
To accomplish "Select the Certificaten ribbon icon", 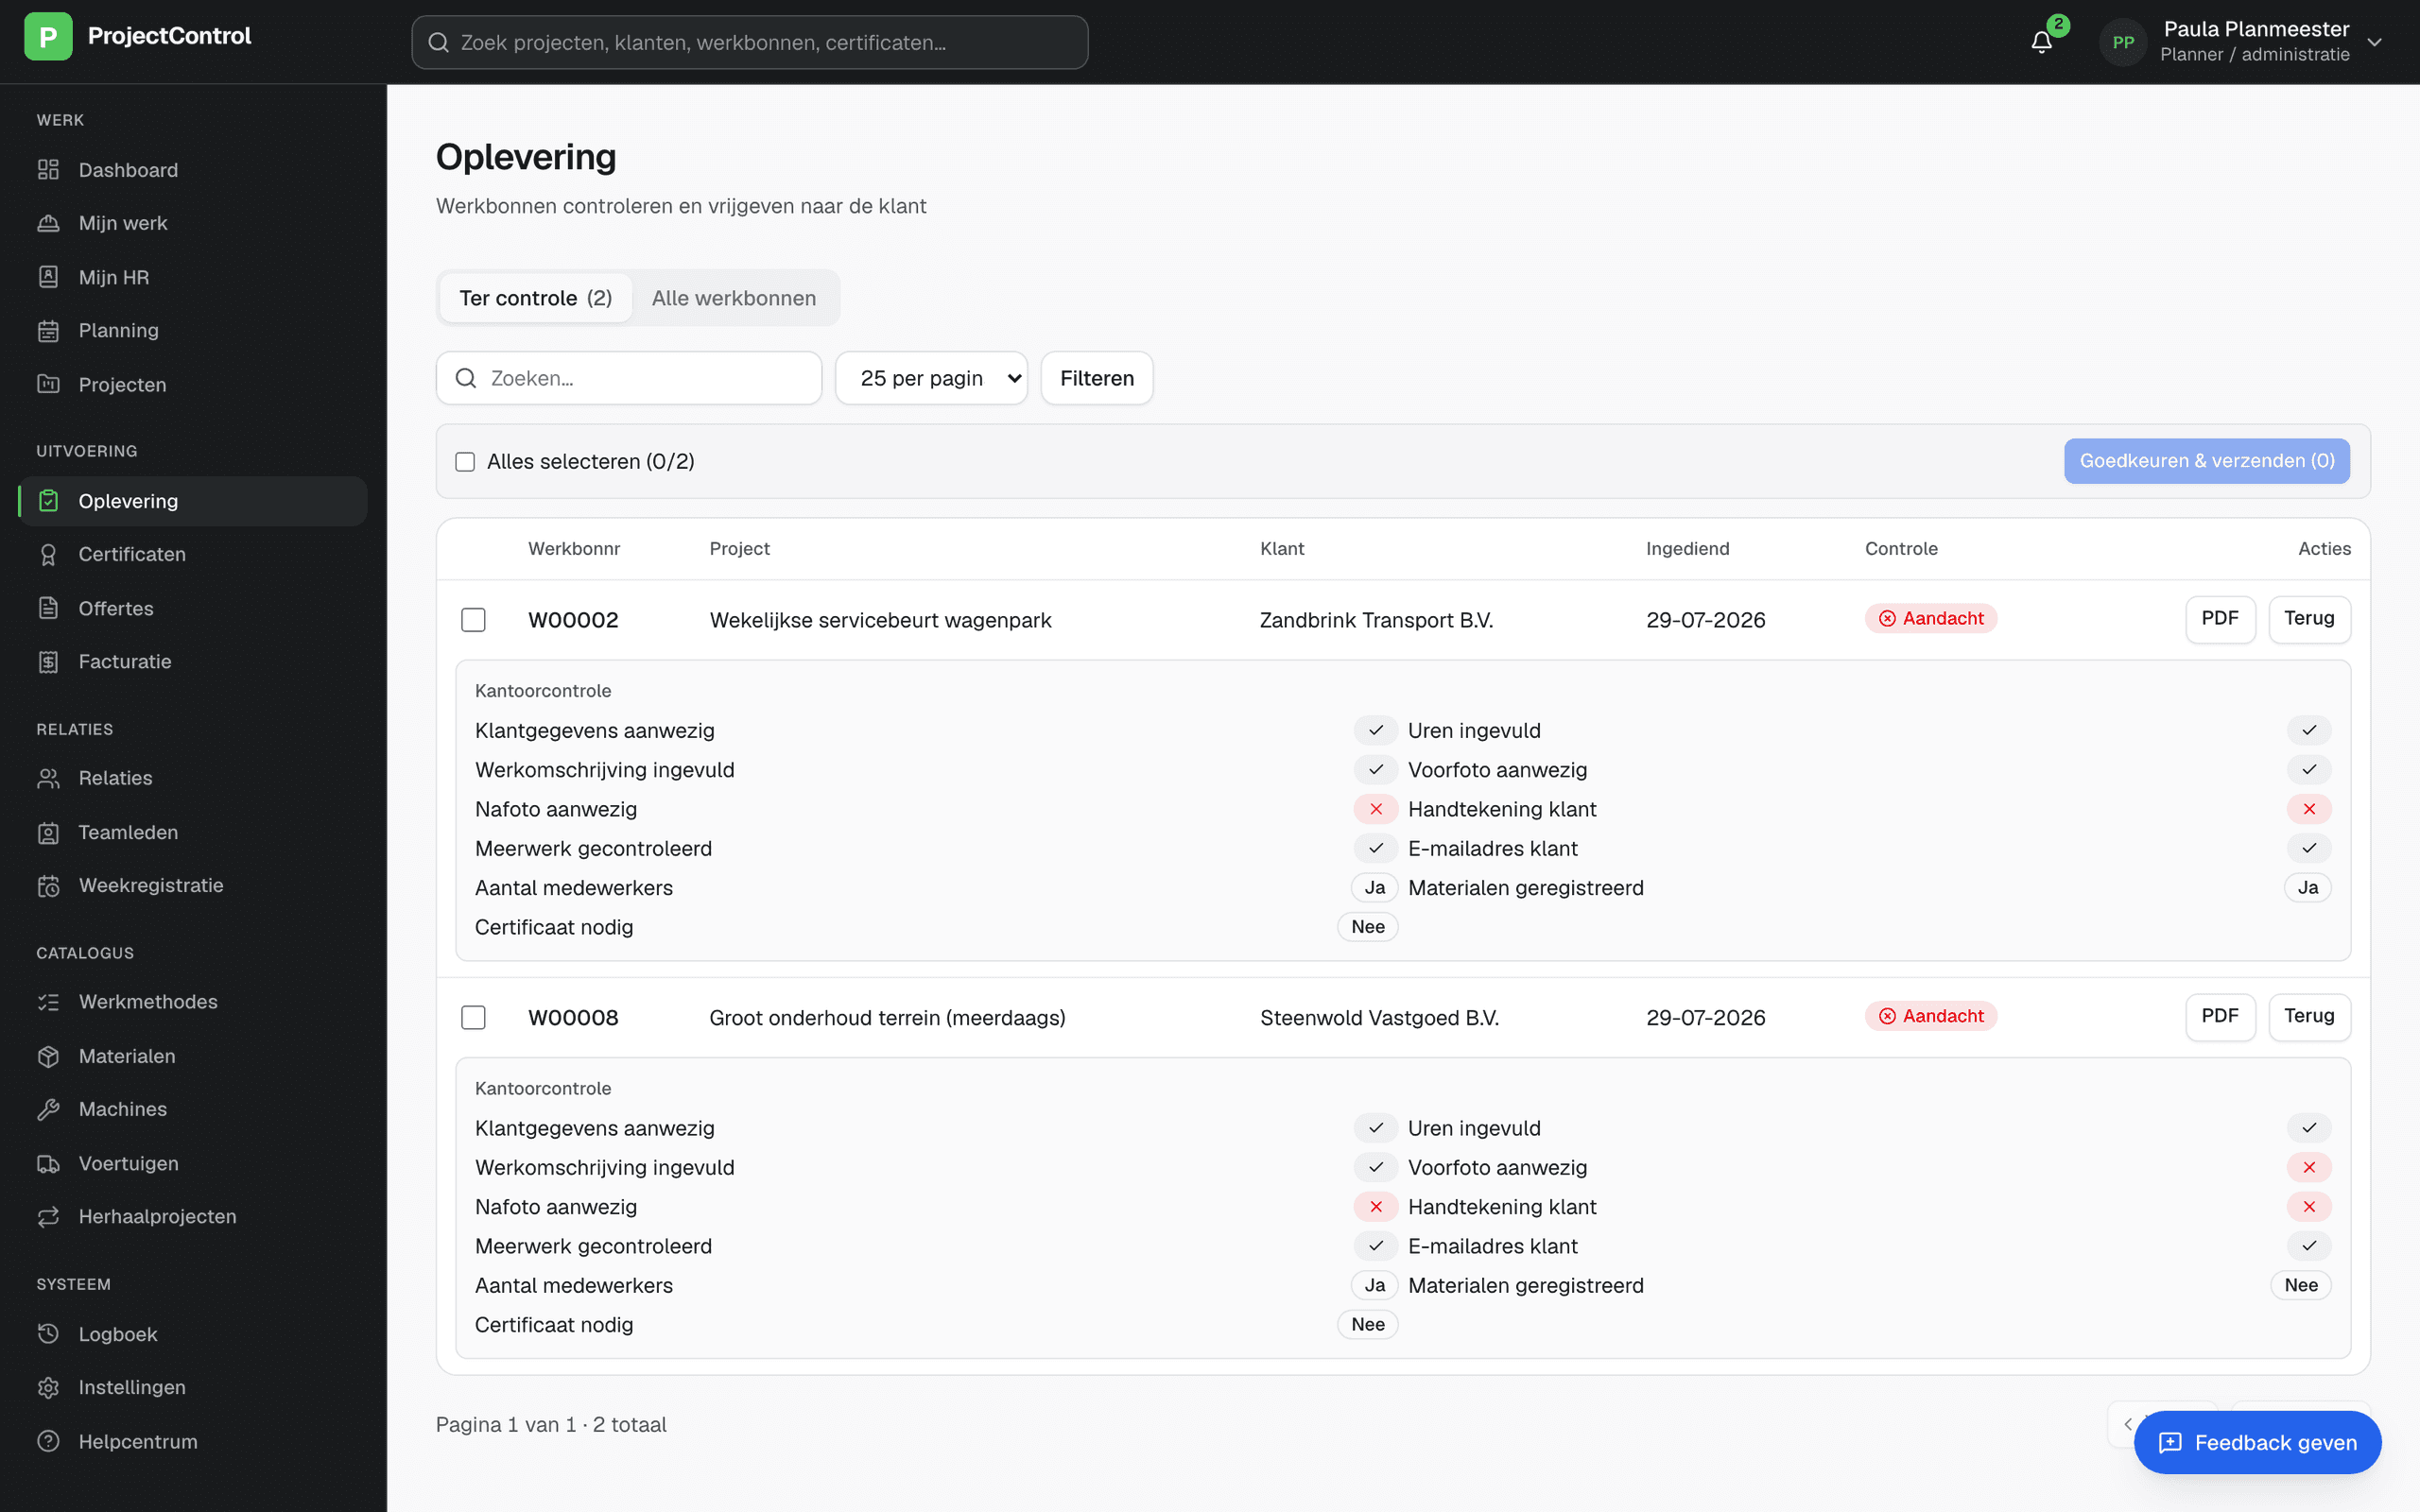I will click(x=48, y=555).
